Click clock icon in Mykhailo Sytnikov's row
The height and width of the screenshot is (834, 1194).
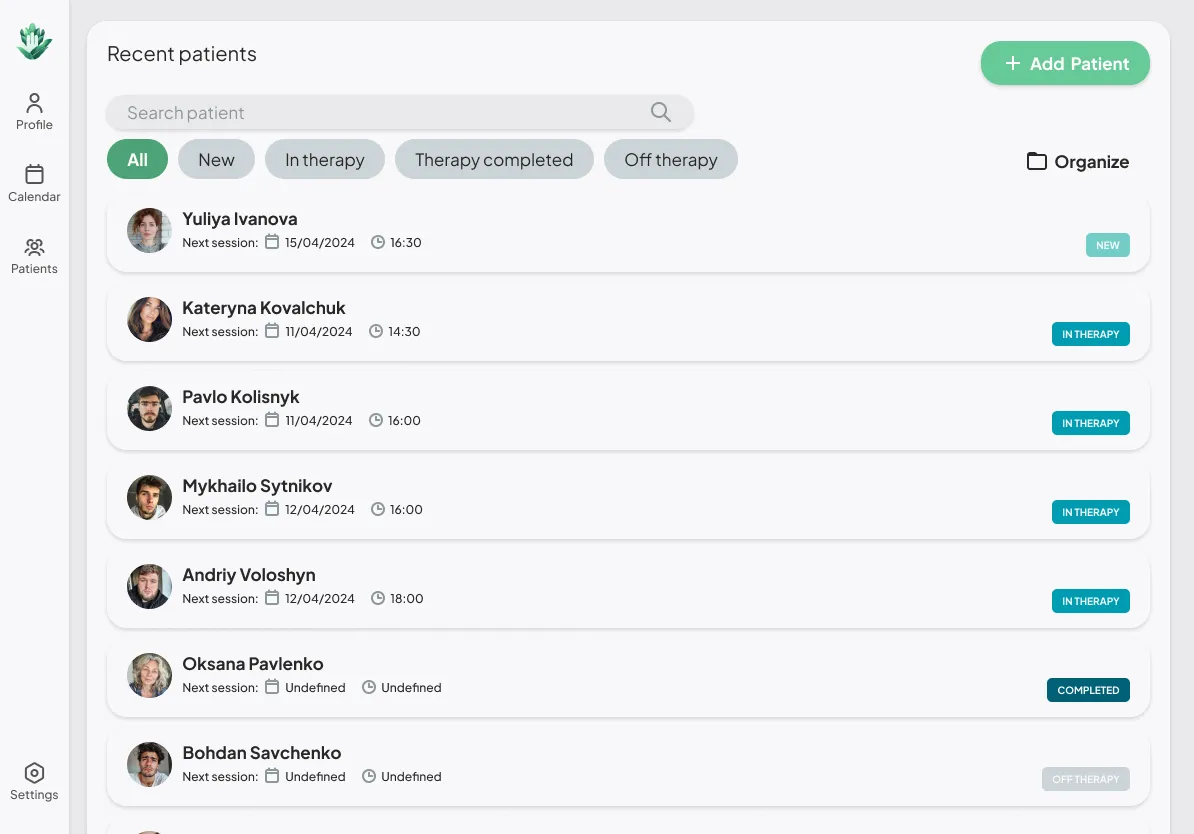pos(378,509)
